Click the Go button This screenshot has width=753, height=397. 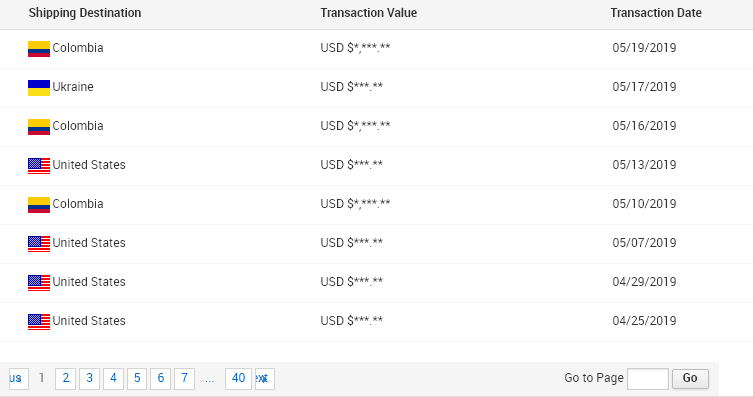point(690,379)
